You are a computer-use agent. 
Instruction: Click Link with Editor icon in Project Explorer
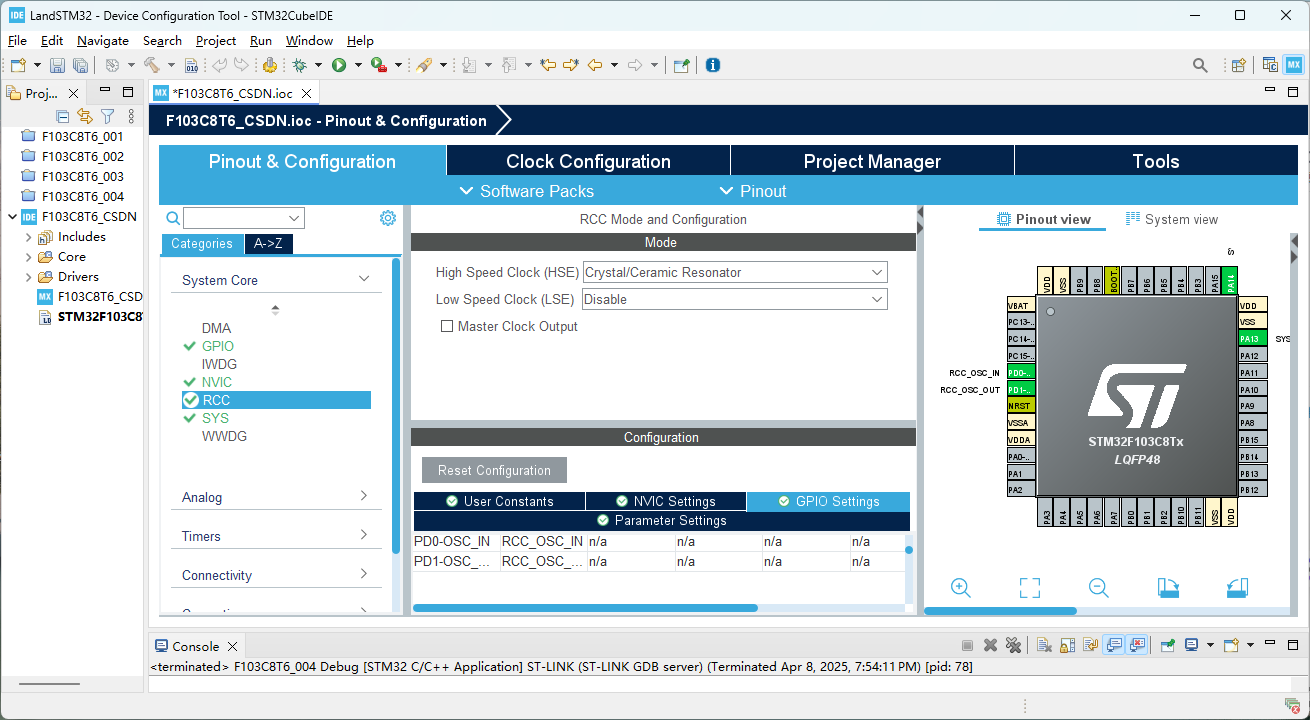(x=85, y=117)
